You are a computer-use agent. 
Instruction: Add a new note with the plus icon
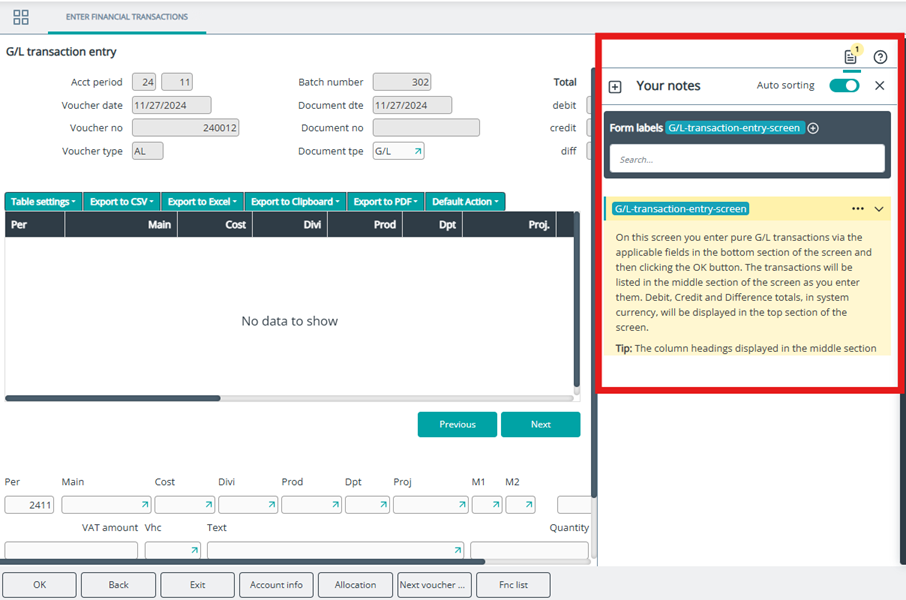[615, 87]
